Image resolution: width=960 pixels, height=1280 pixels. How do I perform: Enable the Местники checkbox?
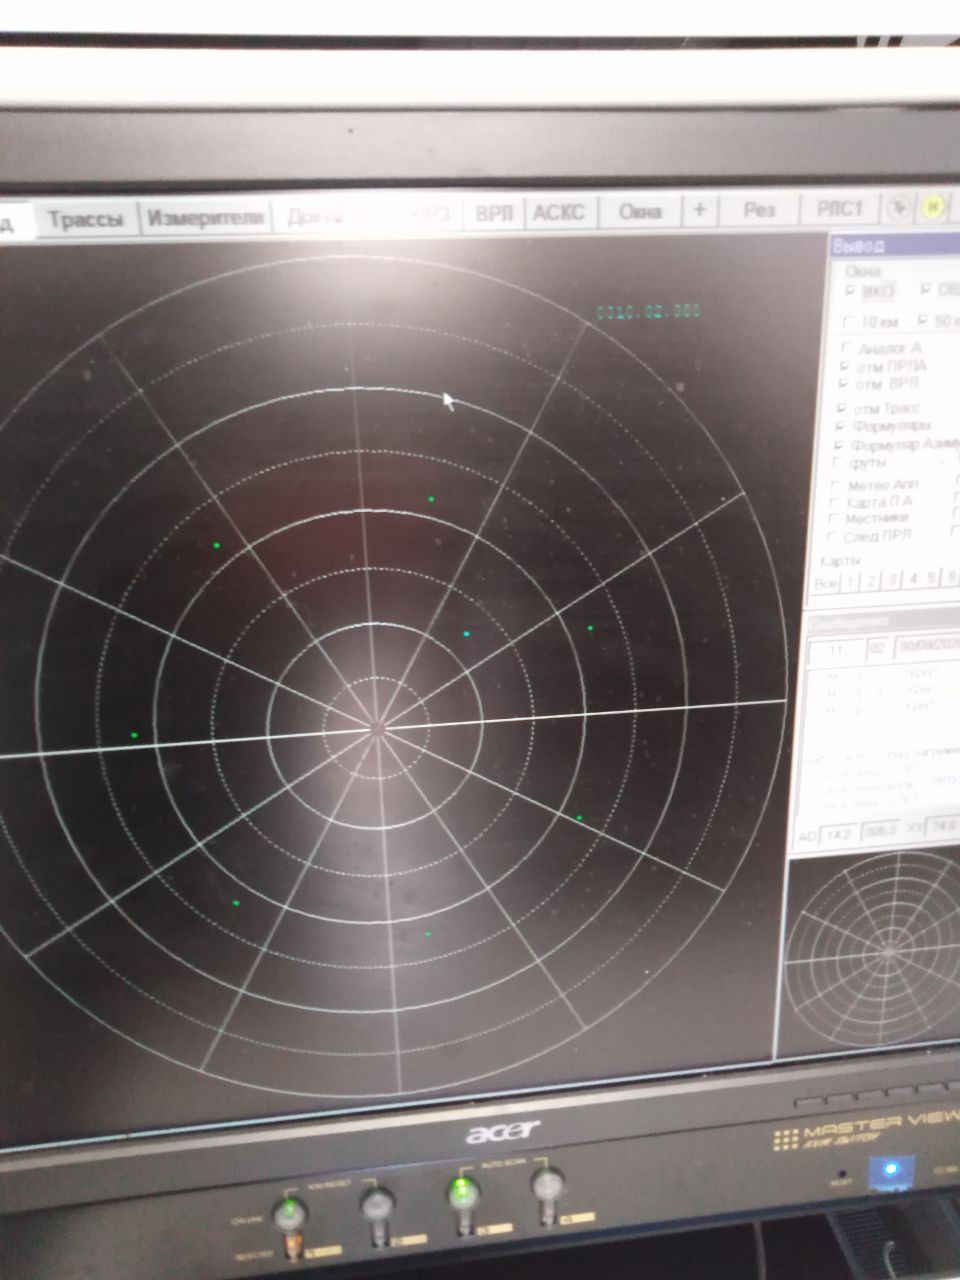833,519
